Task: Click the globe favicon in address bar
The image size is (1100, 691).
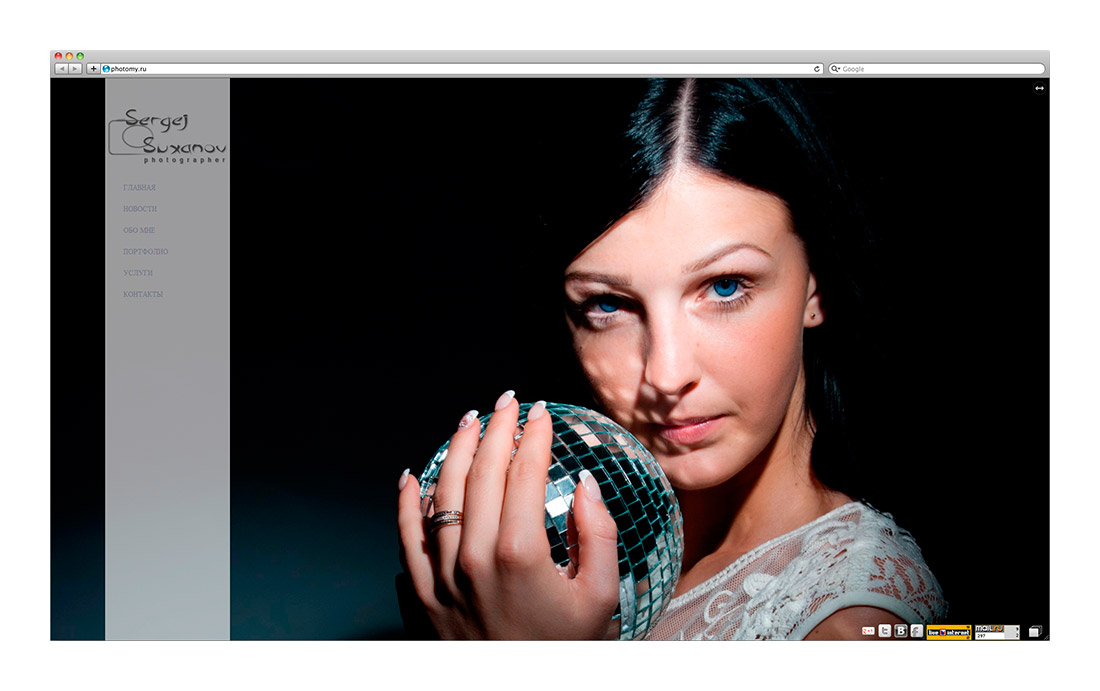Action: 107,69
